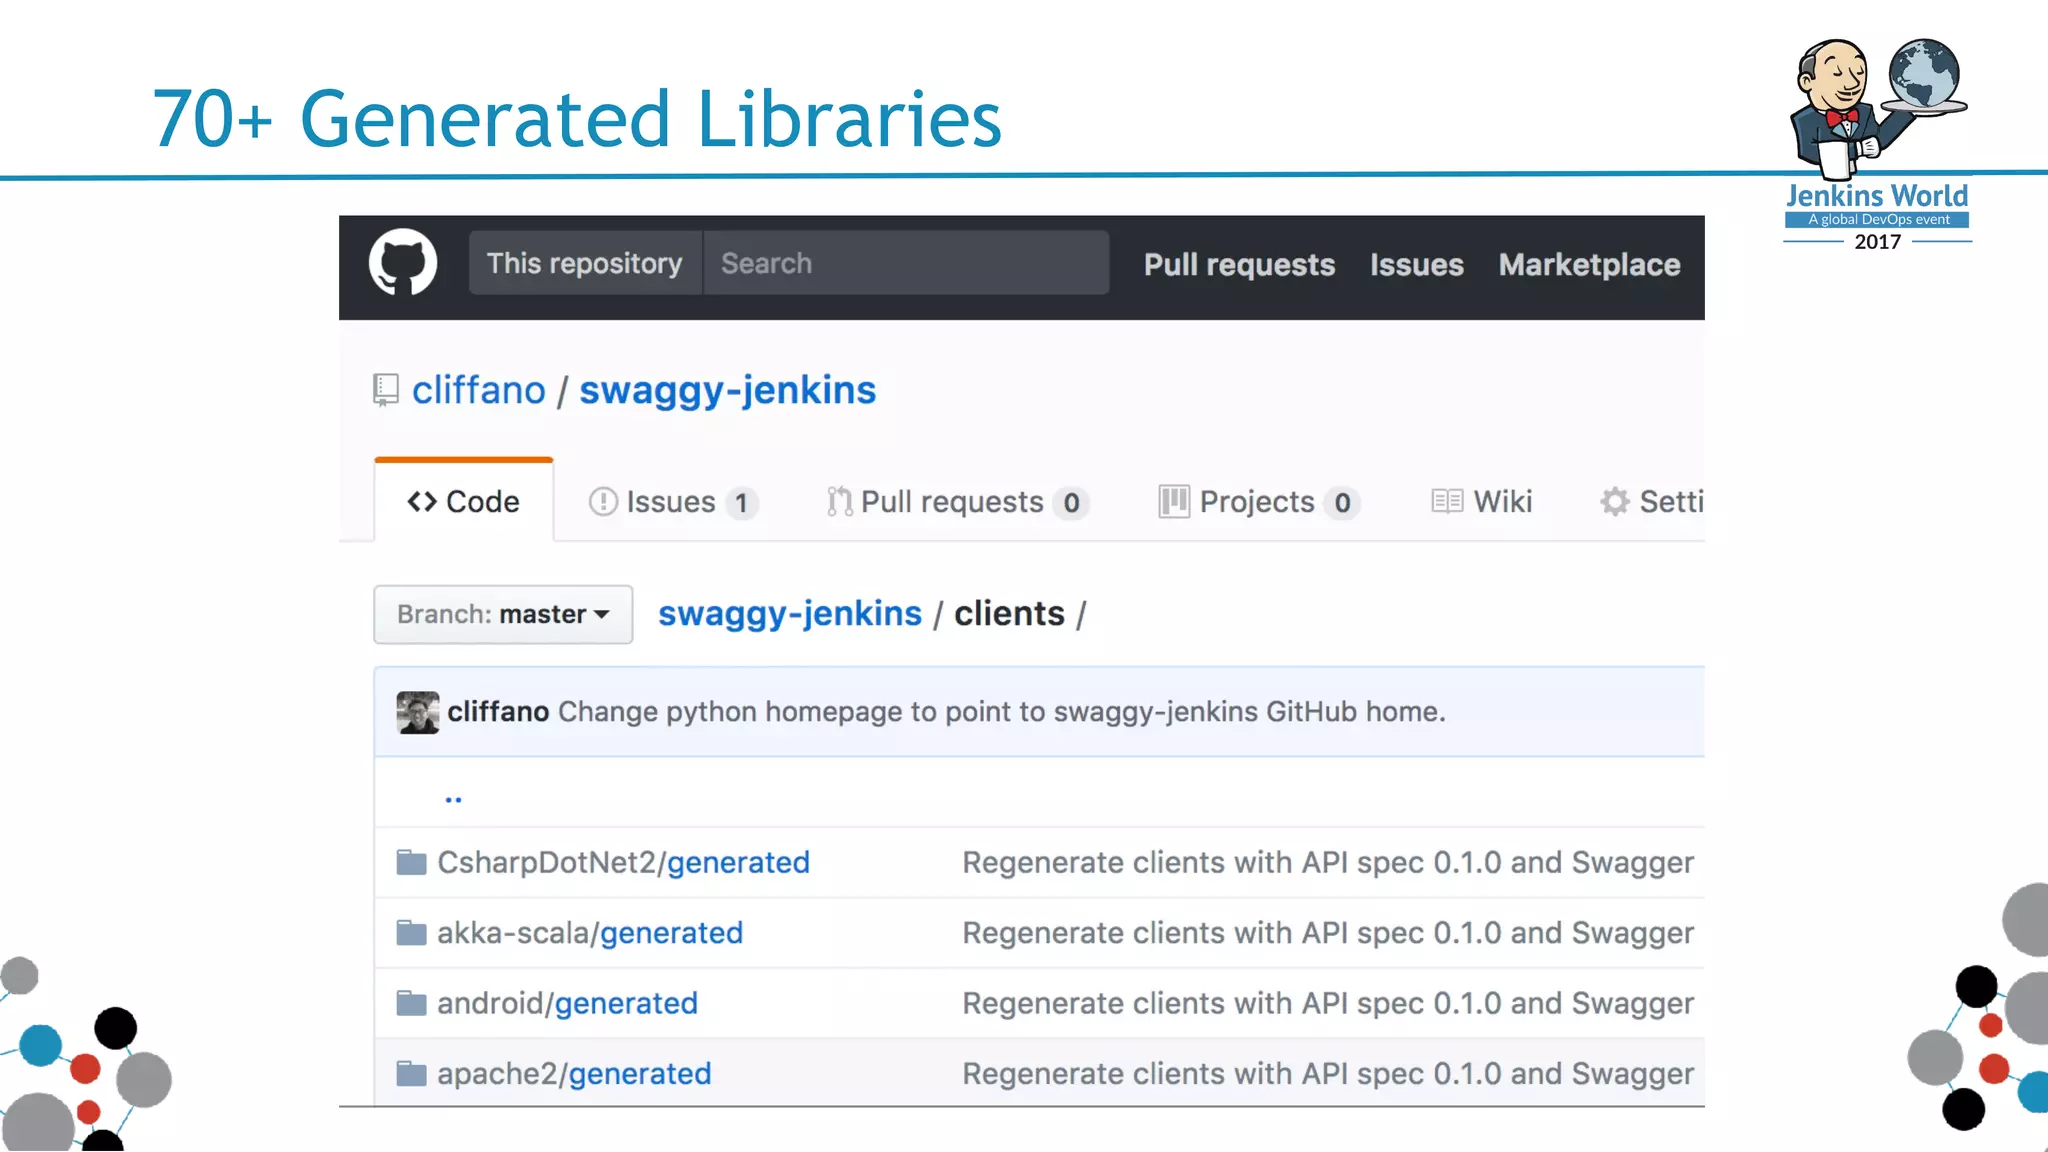The height and width of the screenshot is (1152, 2048).
Task: Click the Pull requests tab merge icon
Action: pos(839,501)
